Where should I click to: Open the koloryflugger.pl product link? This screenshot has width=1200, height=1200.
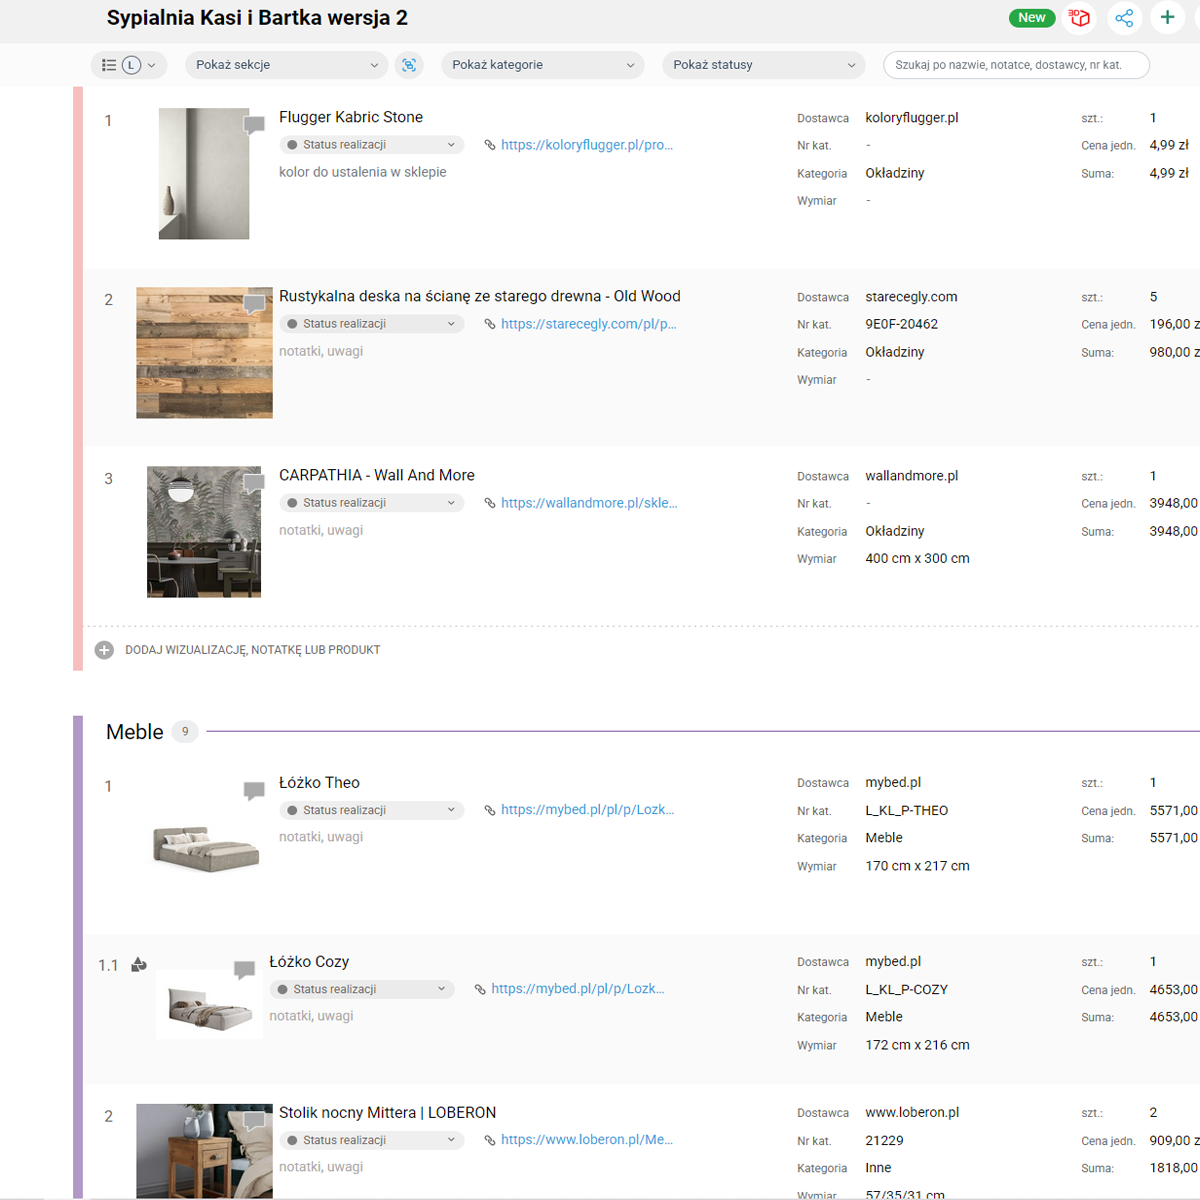tap(587, 145)
